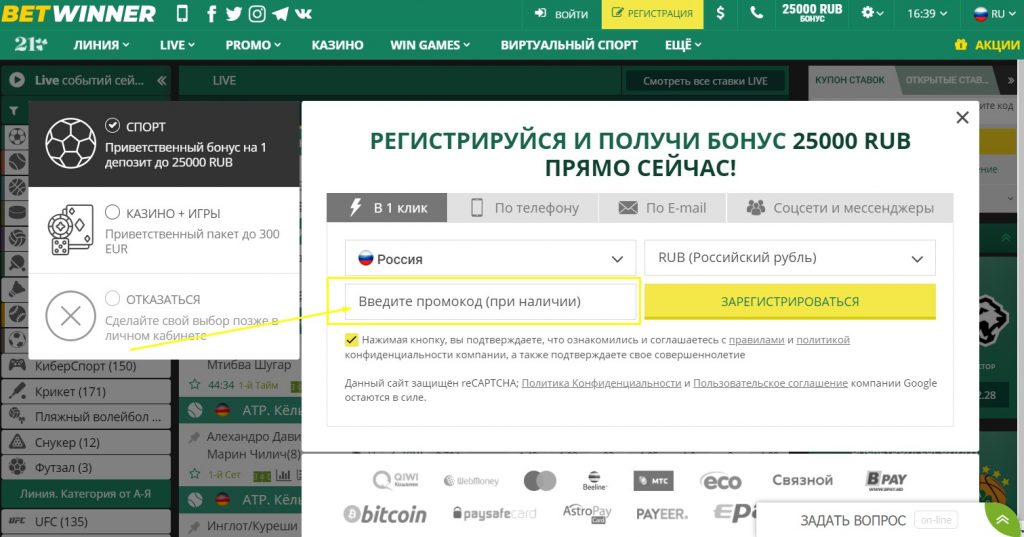
Task: Open the LIVE menu
Action: coord(177,45)
